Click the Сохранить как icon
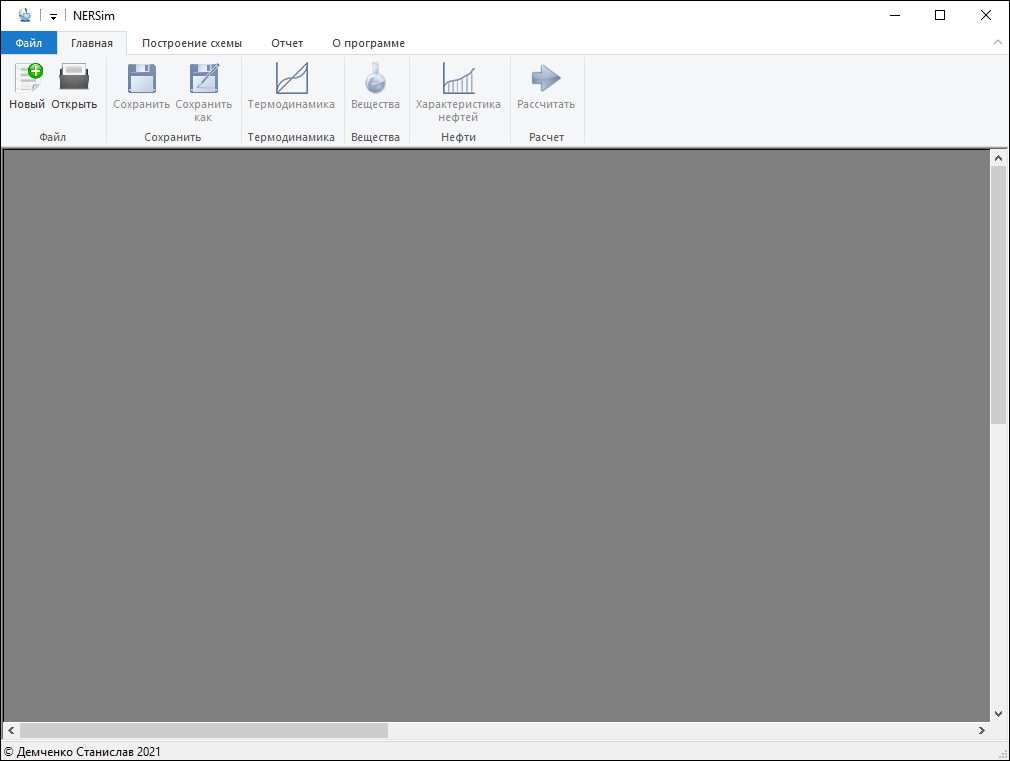The image size is (1010, 761). [x=204, y=78]
